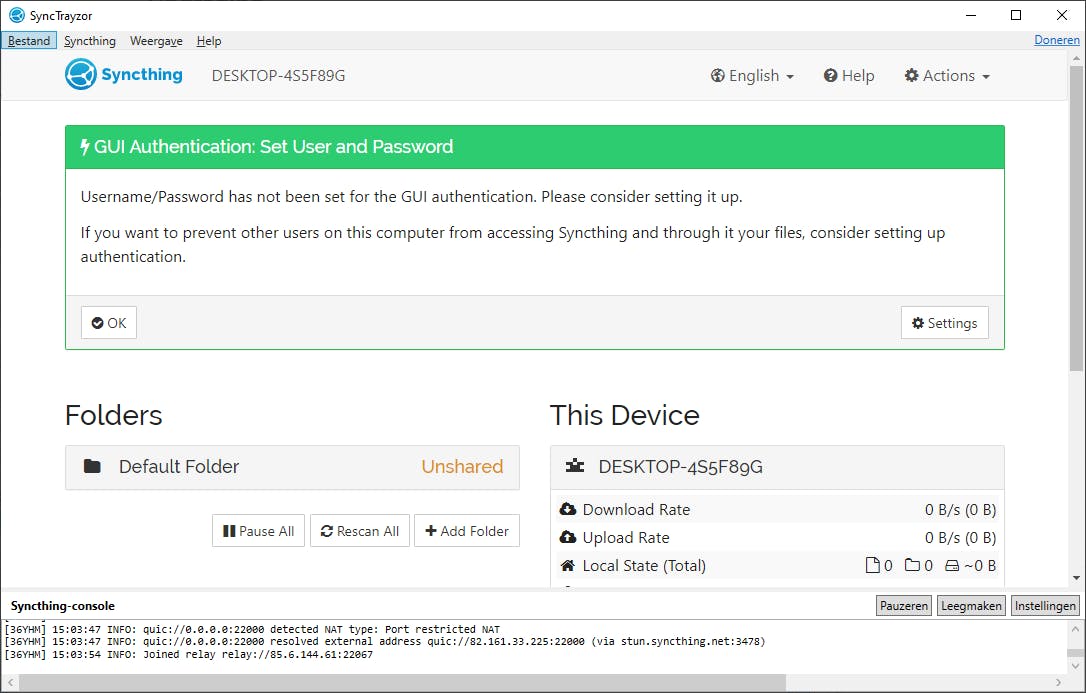Click the question mark icon beside Help
This screenshot has height=693, width=1086.
point(830,75)
